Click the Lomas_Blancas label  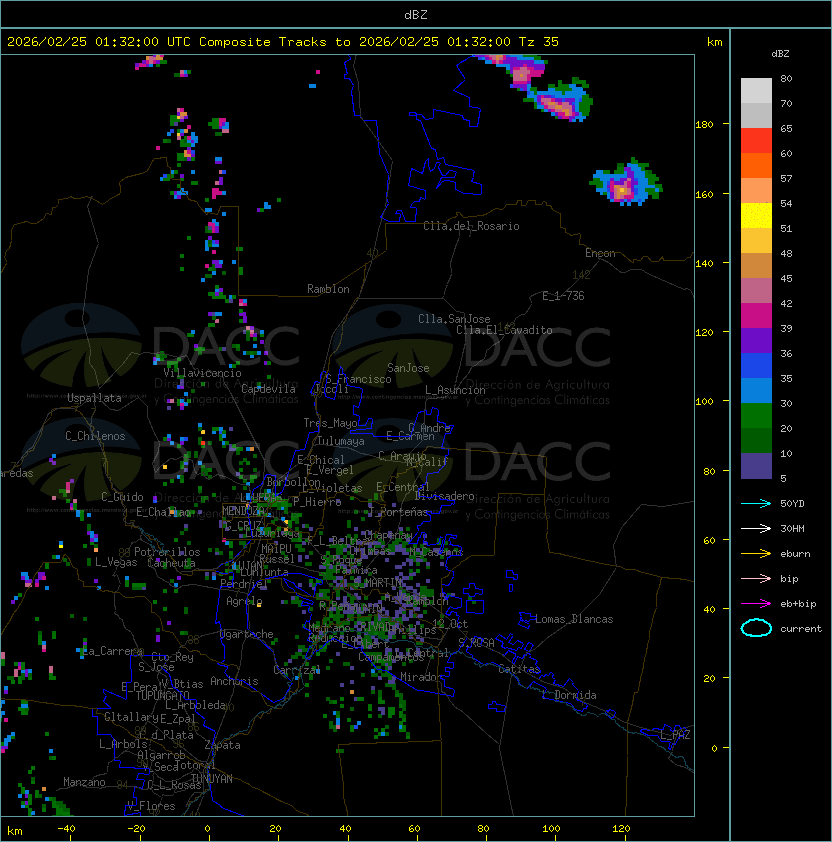click(574, 619)
